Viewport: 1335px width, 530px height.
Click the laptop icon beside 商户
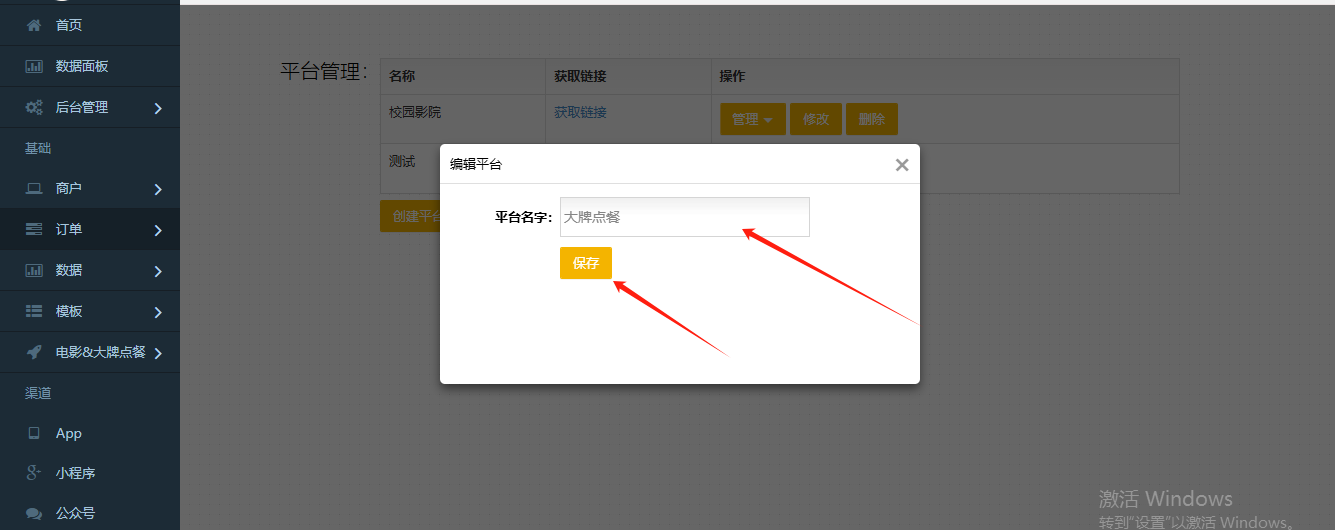[34, 188]
